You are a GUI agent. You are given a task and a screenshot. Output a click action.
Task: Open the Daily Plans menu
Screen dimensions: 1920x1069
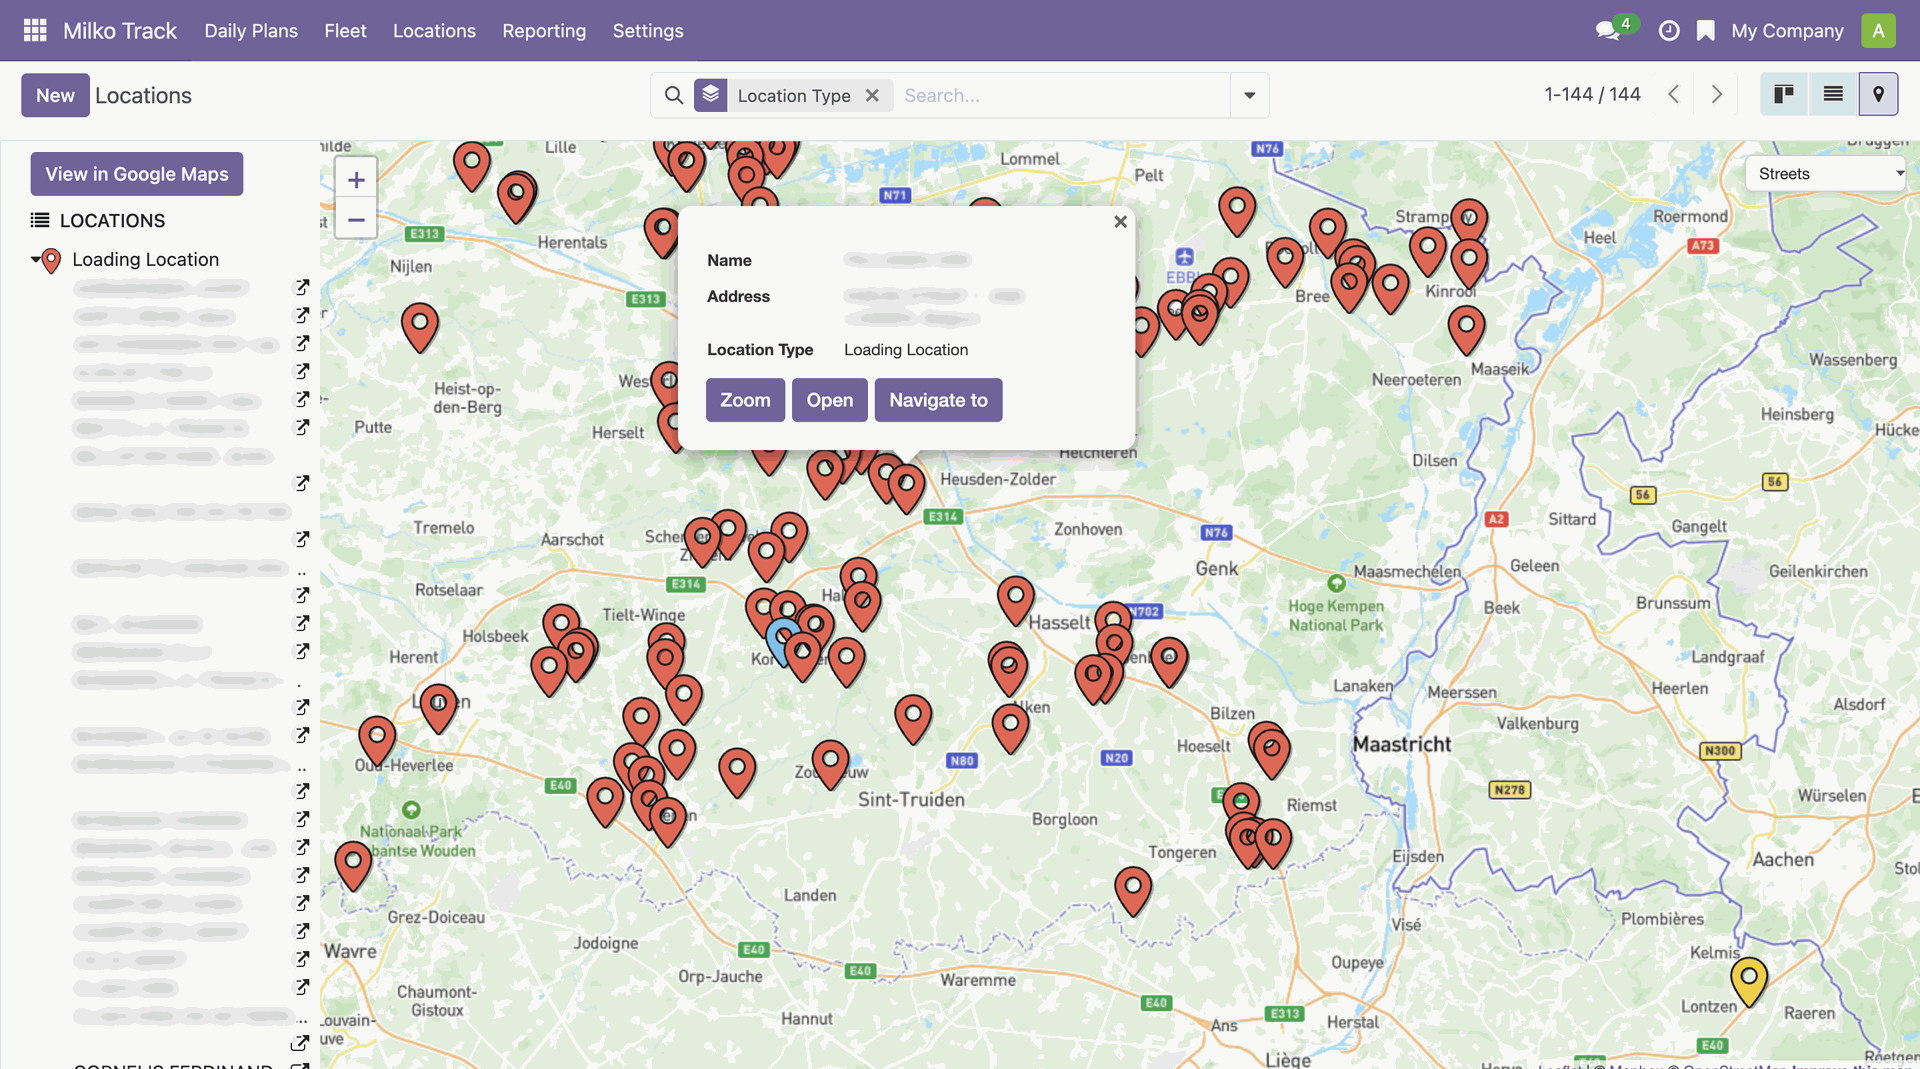tap(251, 31)
